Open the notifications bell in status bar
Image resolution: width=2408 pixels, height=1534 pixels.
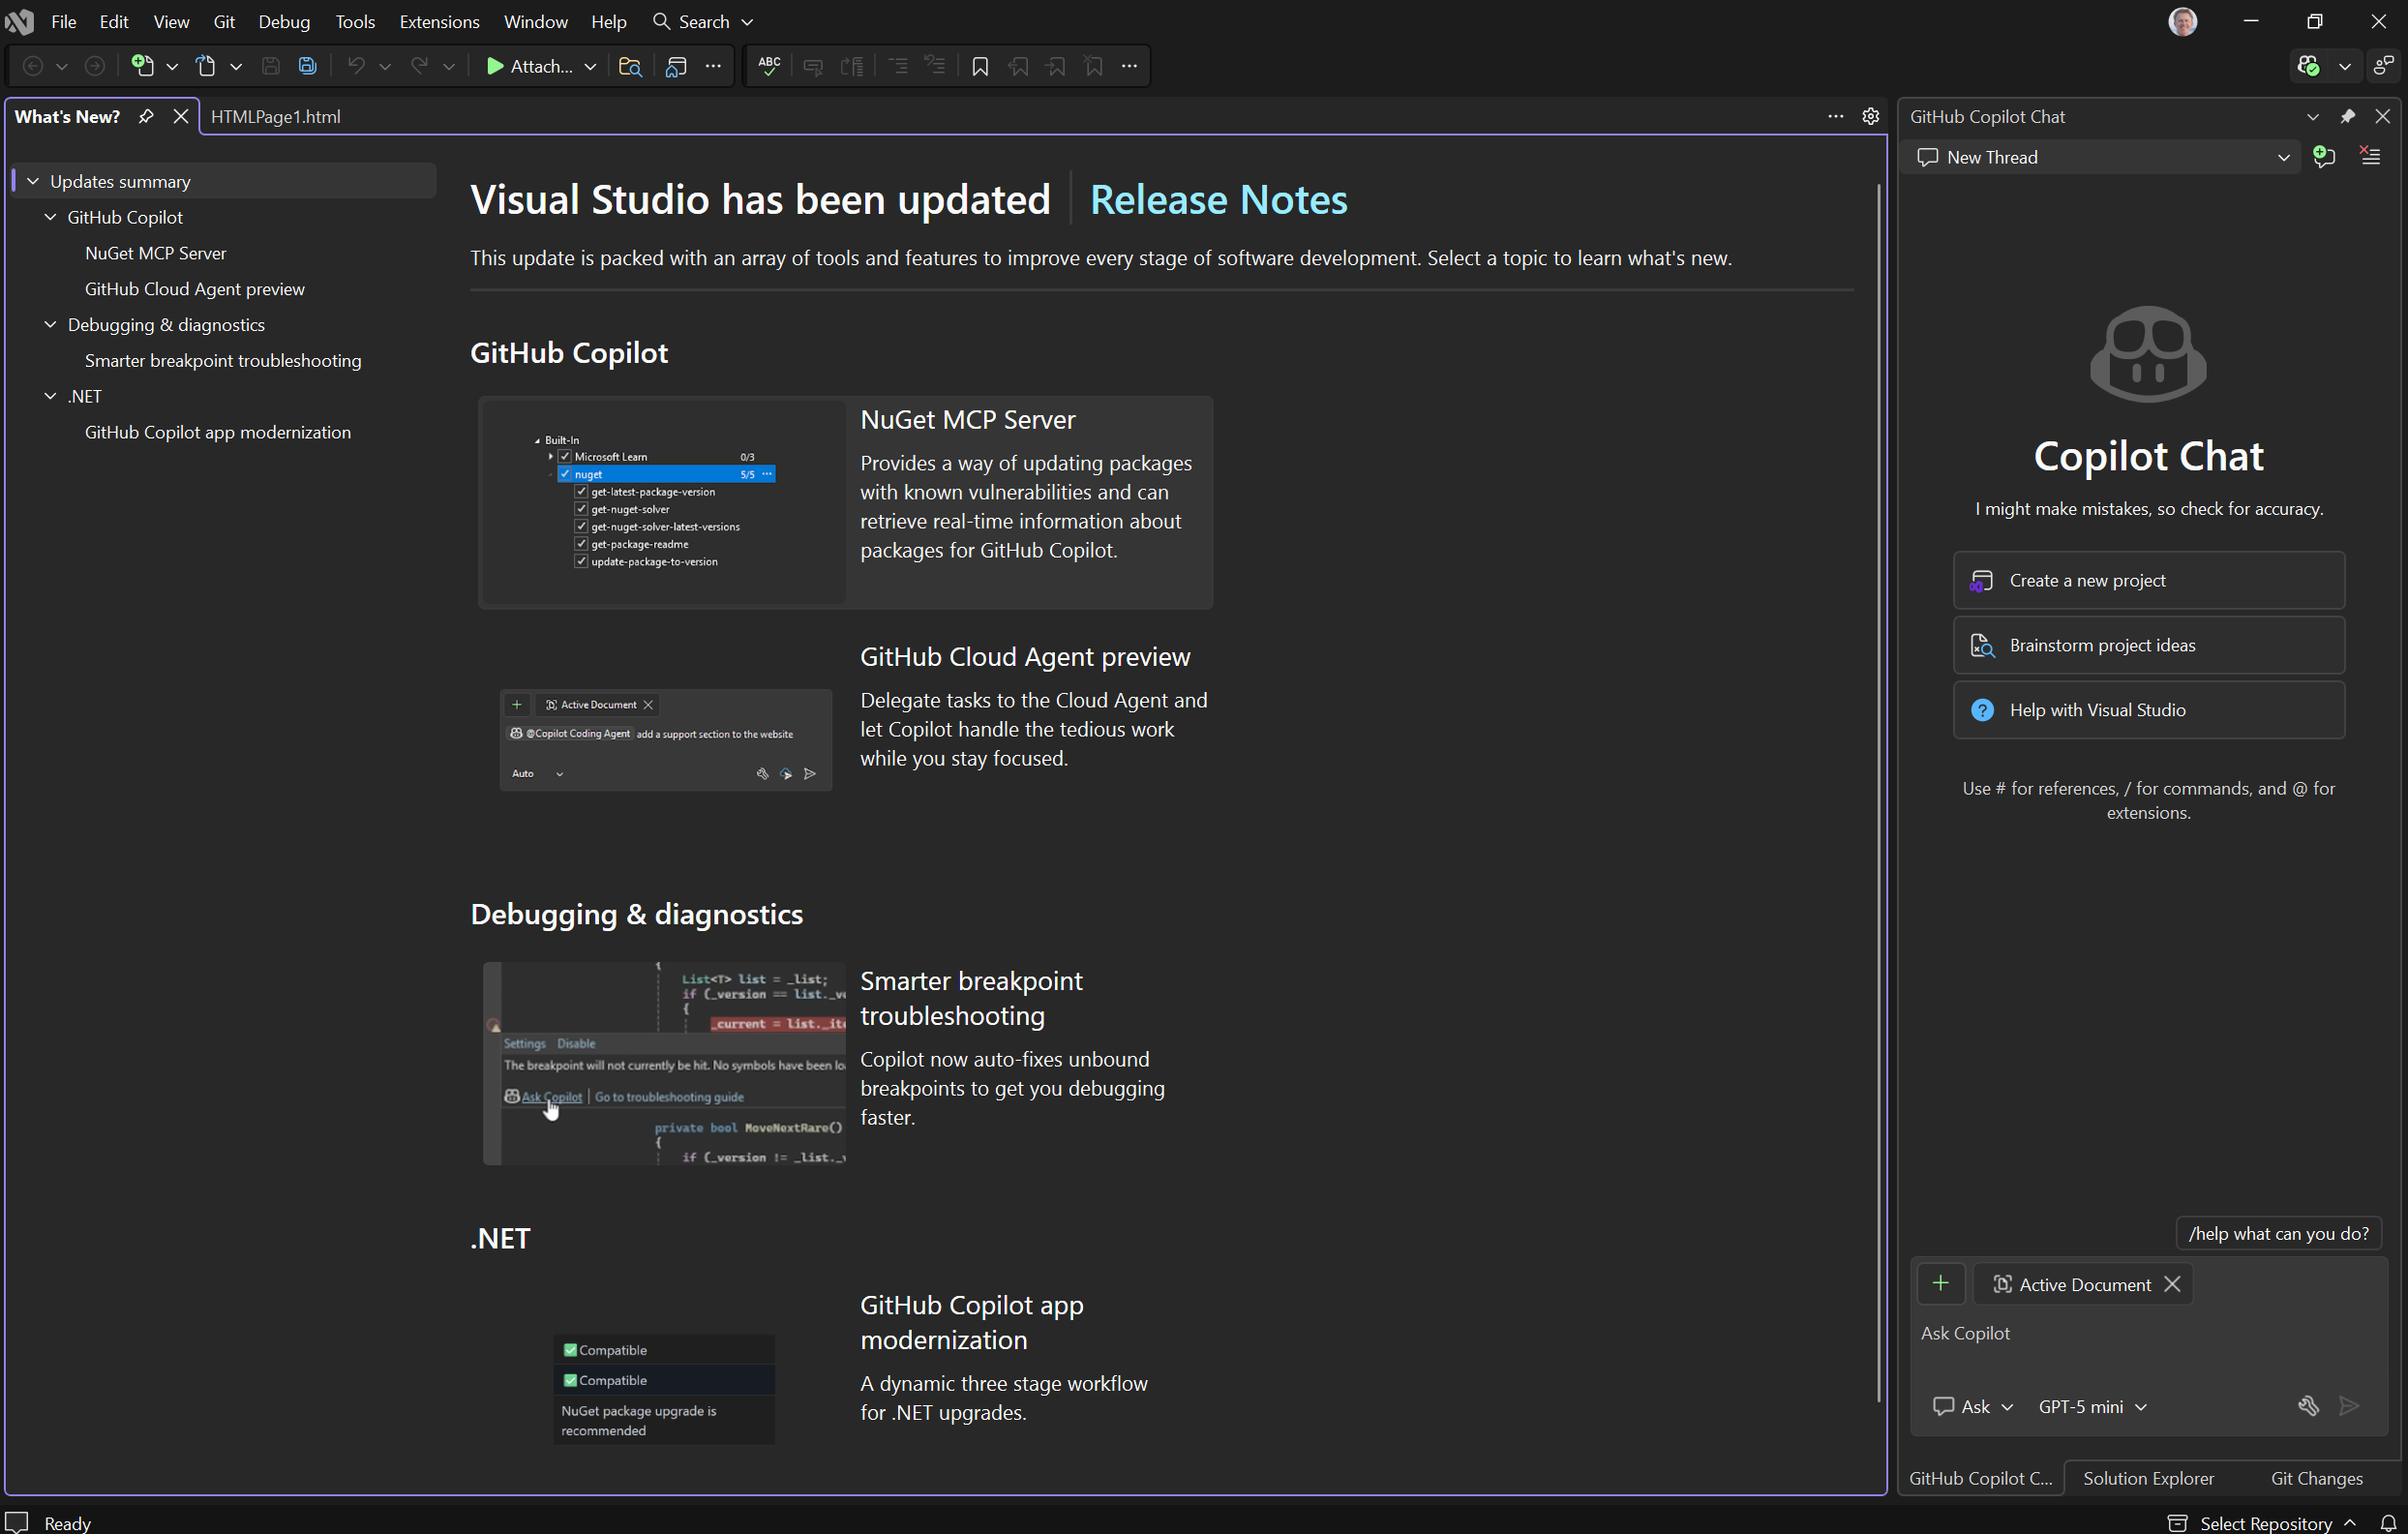pos(2388,1523)
